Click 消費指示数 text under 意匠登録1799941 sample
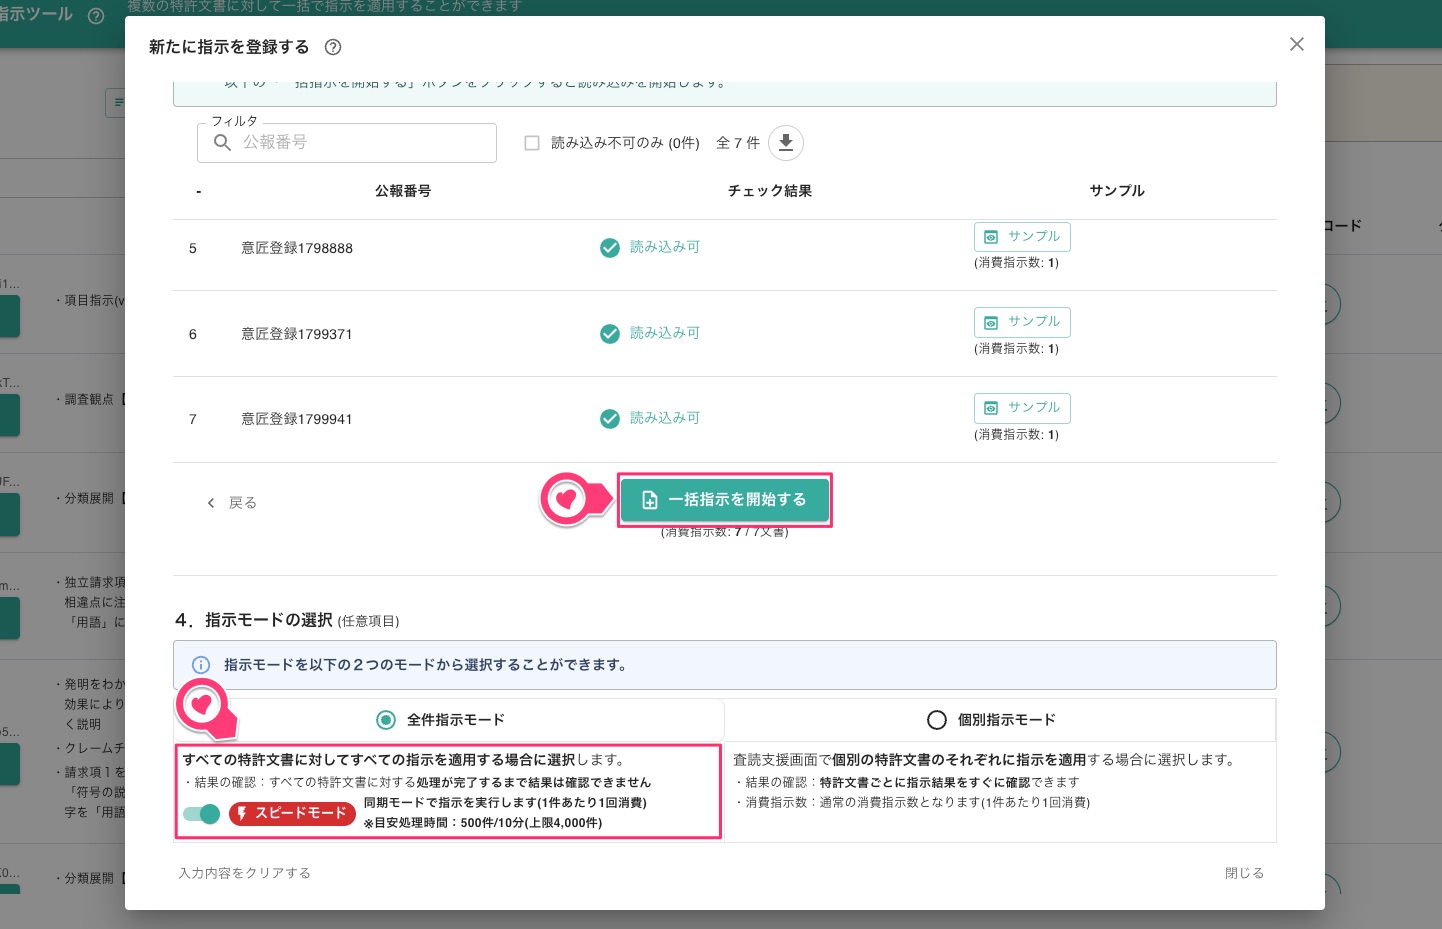The height and width of the screenshot is (929, 1442). (1016, 435)
